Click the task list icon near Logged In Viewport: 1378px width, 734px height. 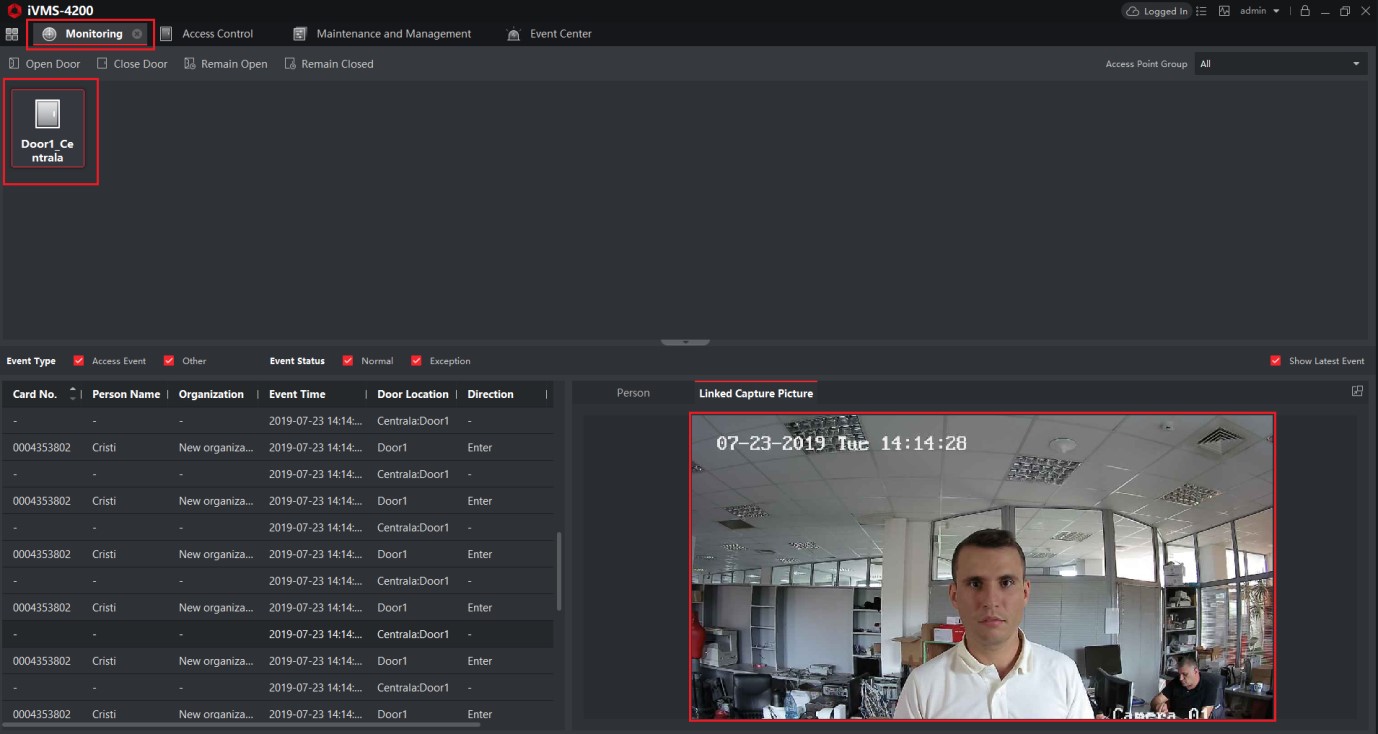[x=1201, y=11]
